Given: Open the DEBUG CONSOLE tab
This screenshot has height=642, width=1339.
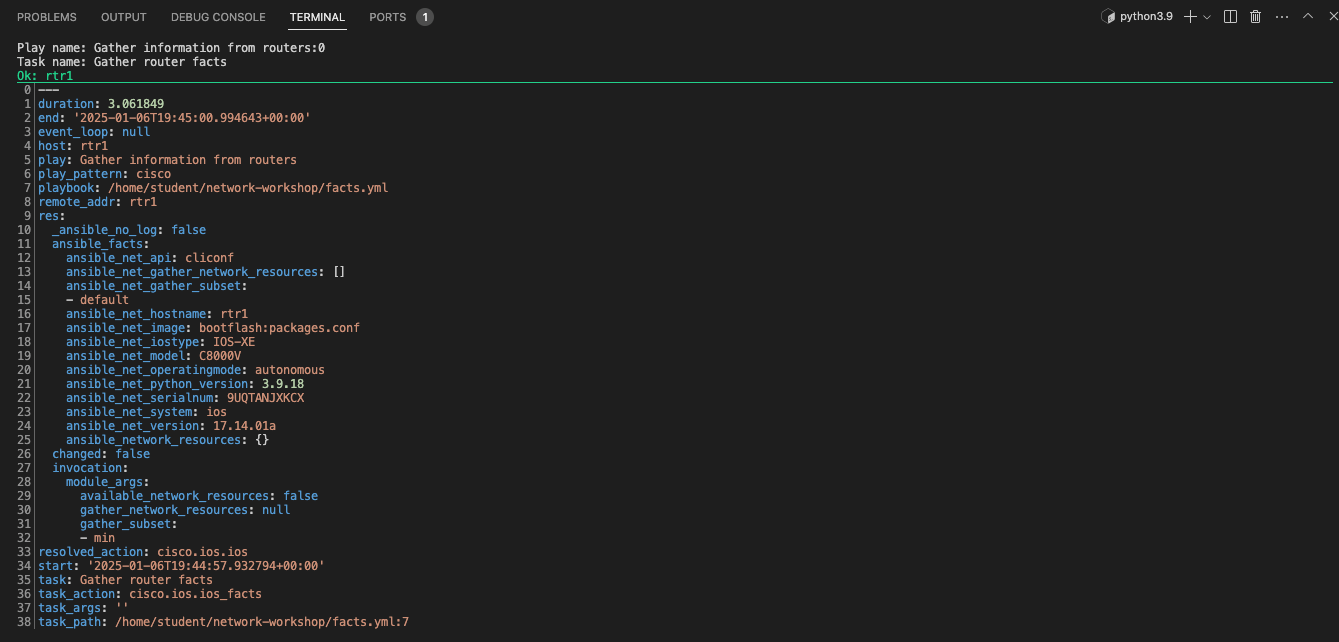Looking at the screenshot, I should tap(218, 16).
